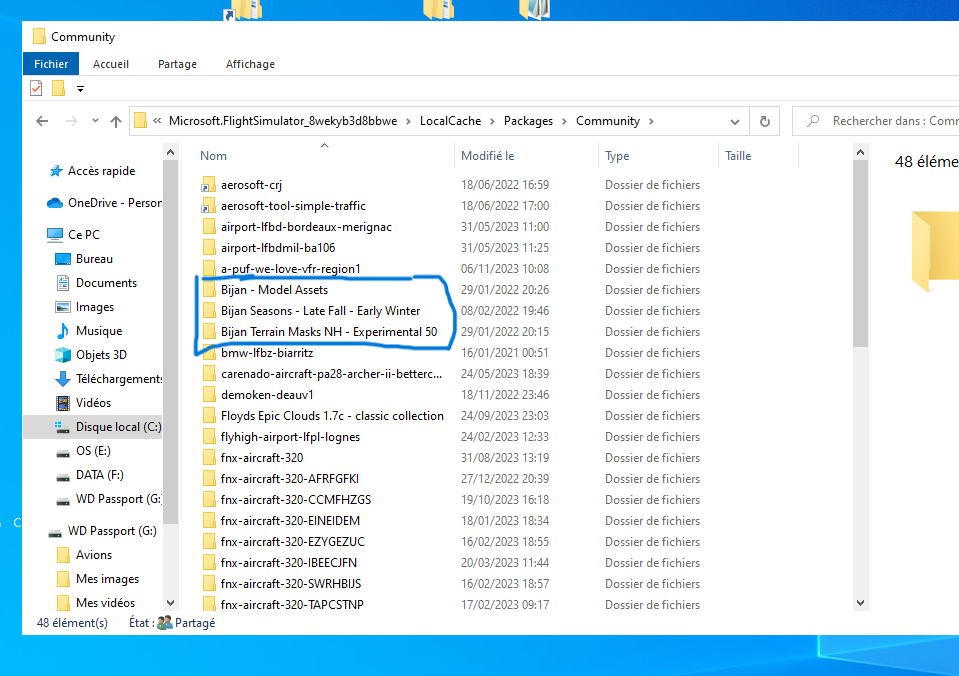The width and height of the screenshot is (959, 676).
Task: Expand the LocalCache breadcrumb arrow
Action: click(492, 121)
